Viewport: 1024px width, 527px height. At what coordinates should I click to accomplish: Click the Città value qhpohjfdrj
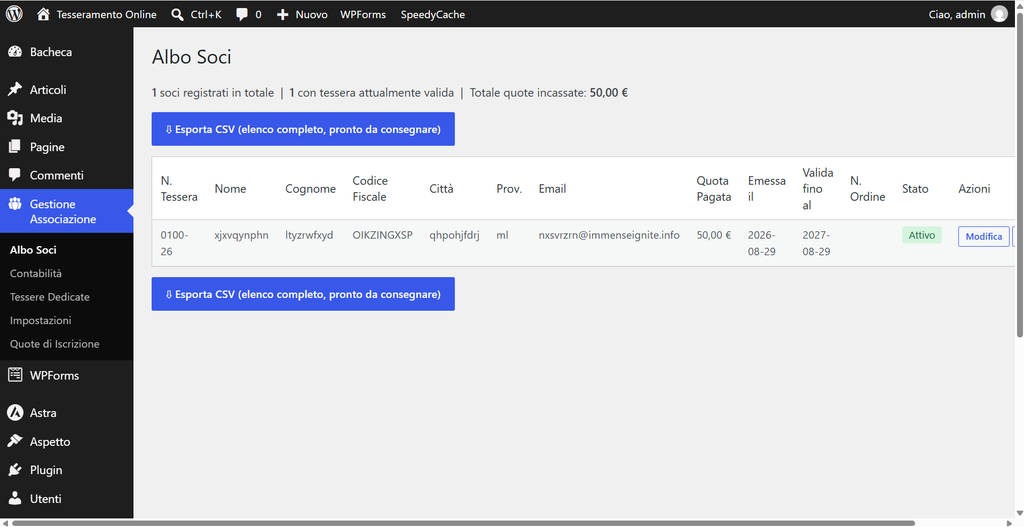point(454,235)
